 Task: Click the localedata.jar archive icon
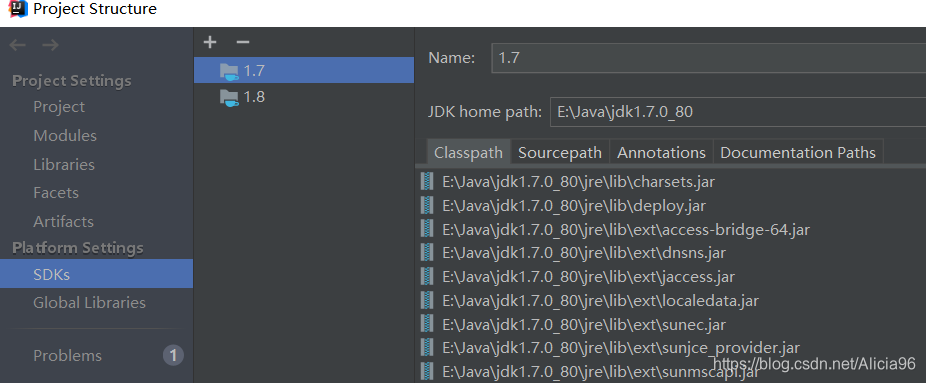426,300
